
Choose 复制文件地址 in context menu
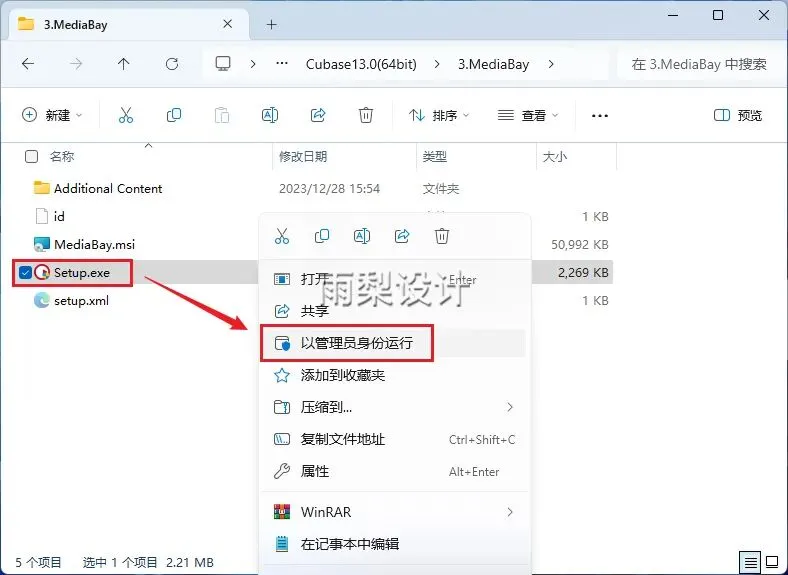395,439
